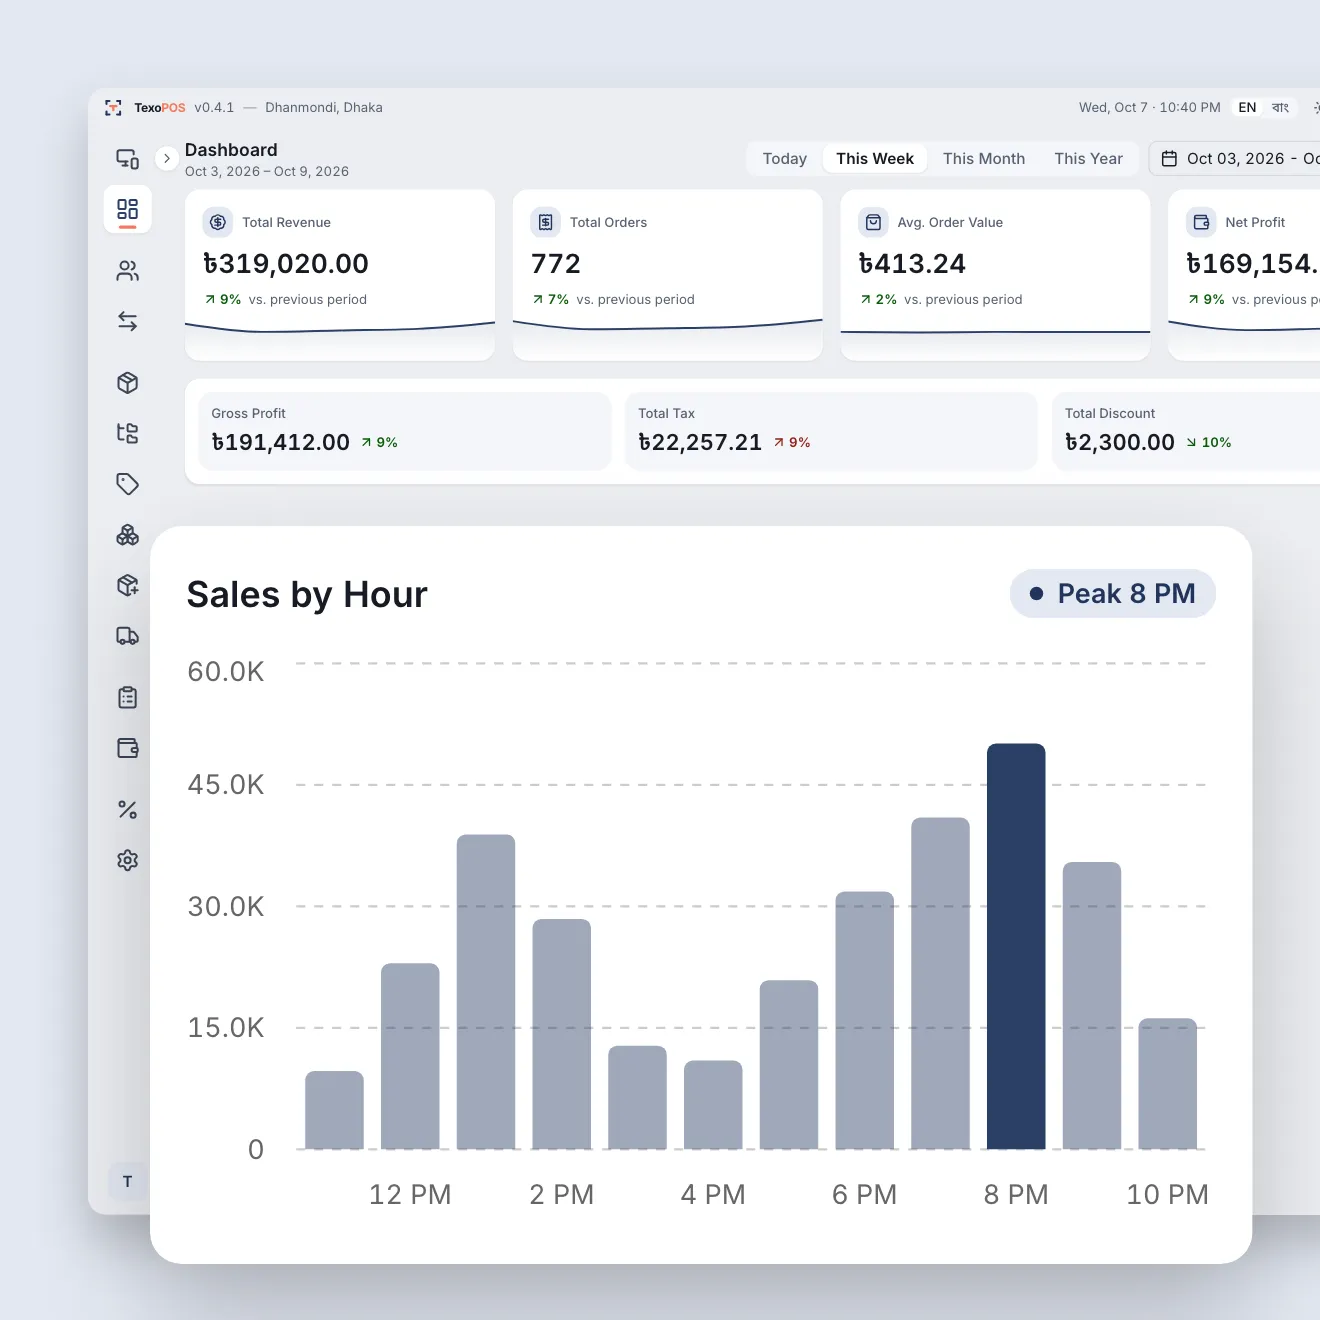The image size is (1320, 1320).
Task: Open the POS terminal screen icon in sidebar
Action: [x=127, y=159]
